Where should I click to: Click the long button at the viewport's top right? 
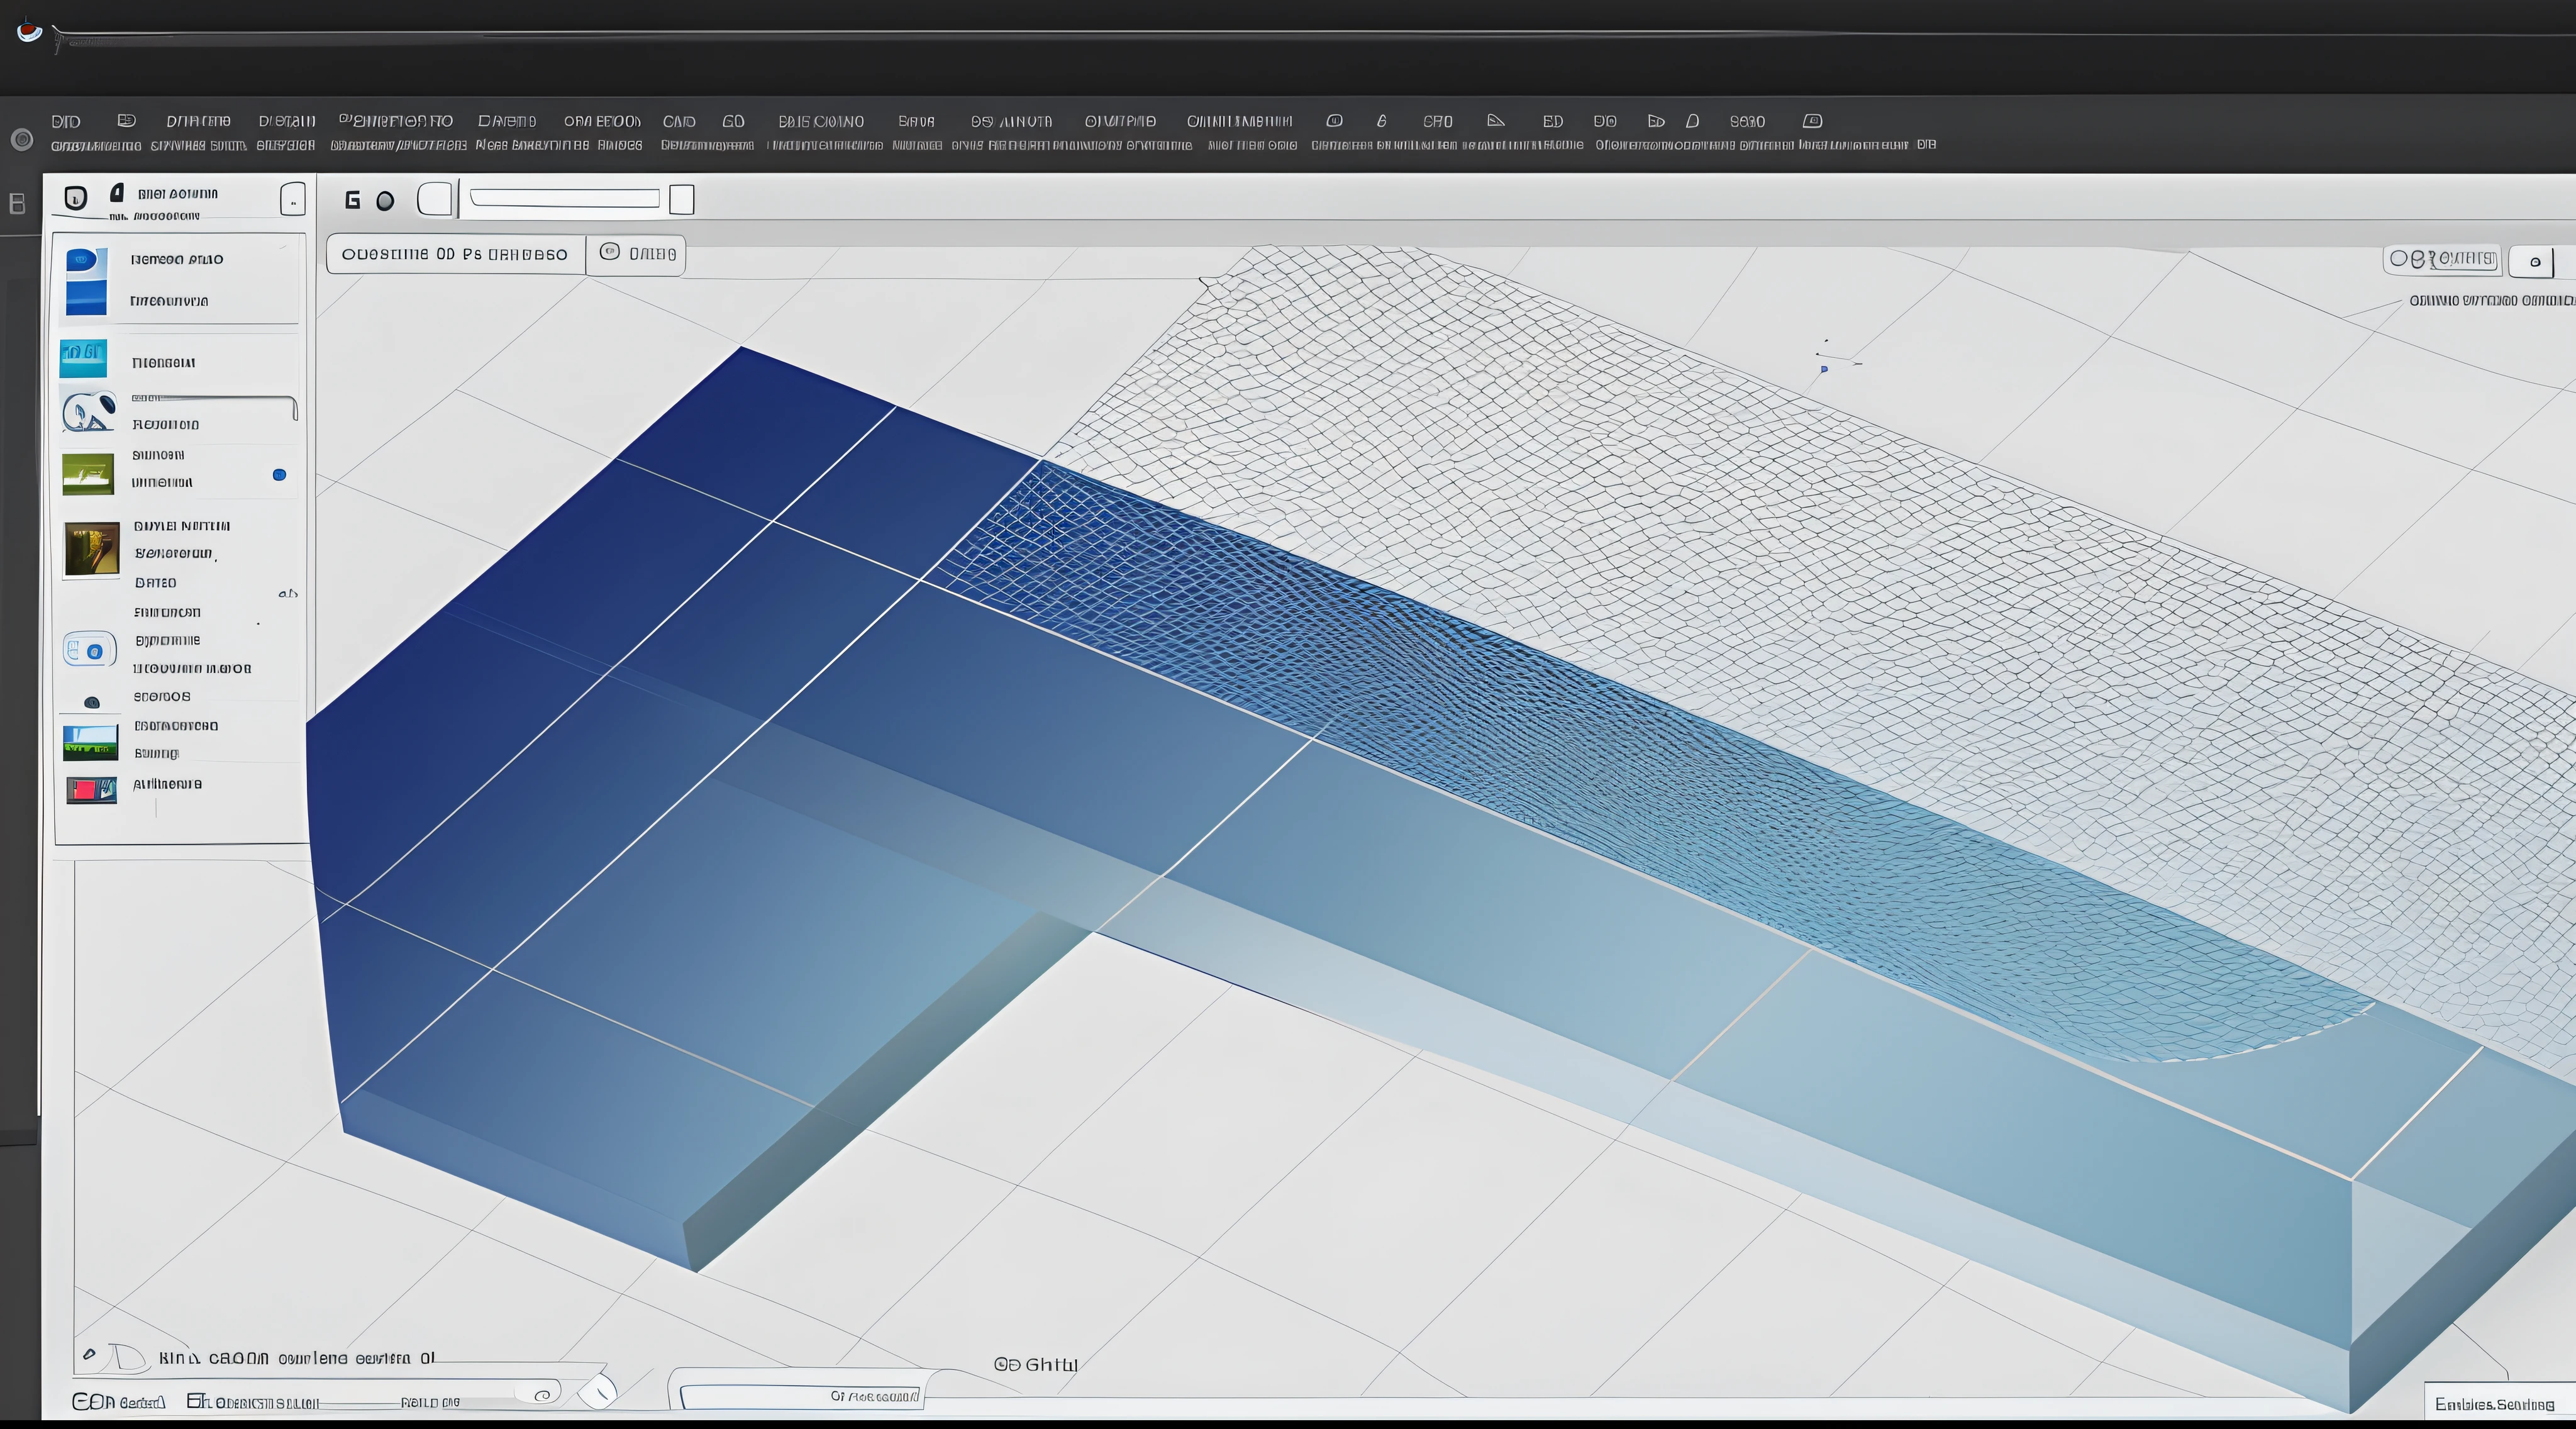(x=2442, y=260)
